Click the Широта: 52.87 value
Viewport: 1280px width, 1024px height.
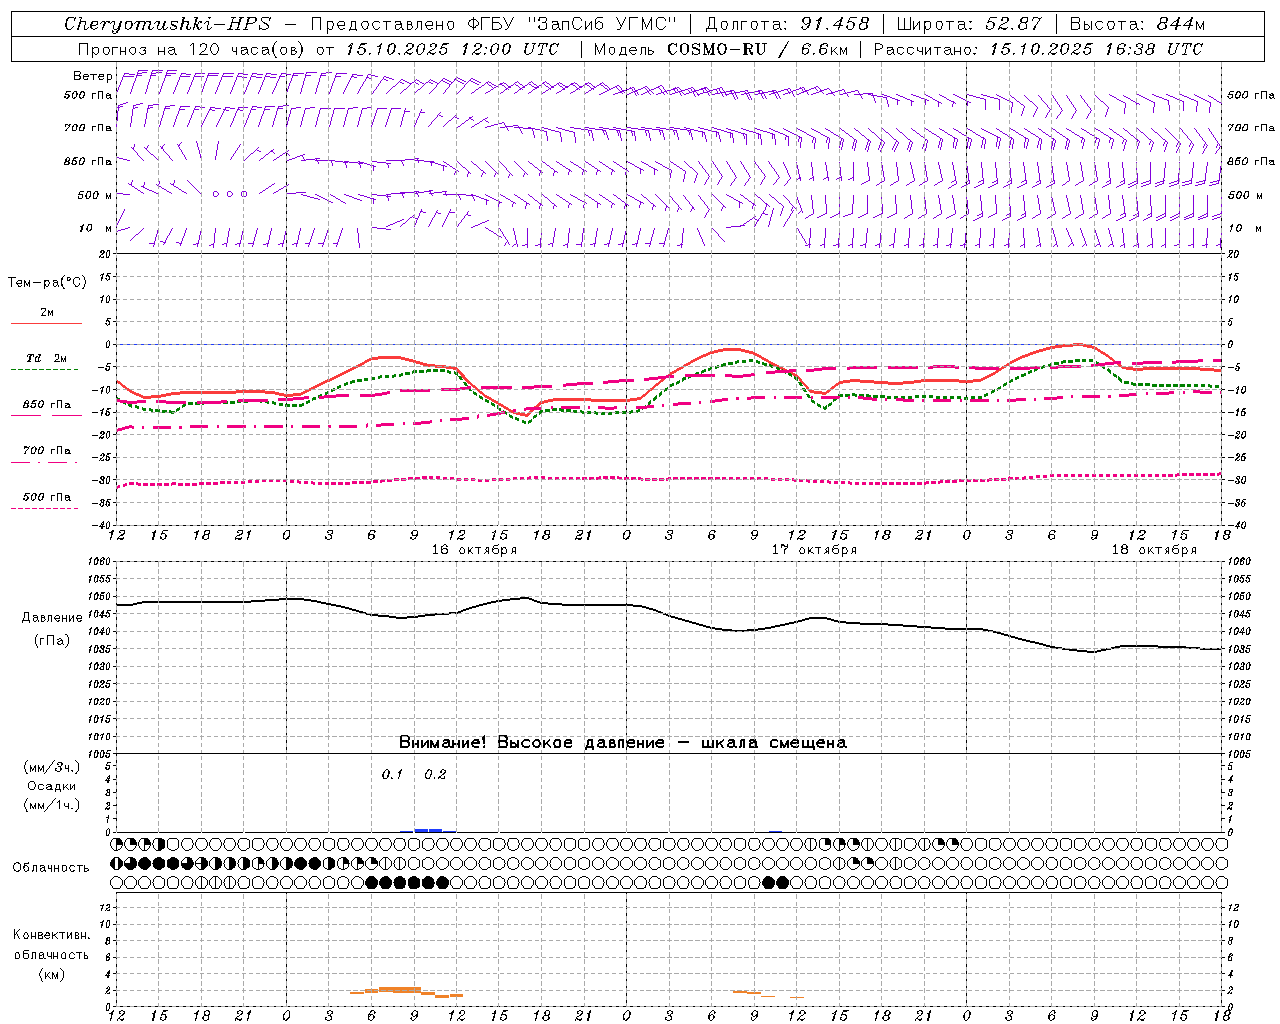click(x=969, y=24)
